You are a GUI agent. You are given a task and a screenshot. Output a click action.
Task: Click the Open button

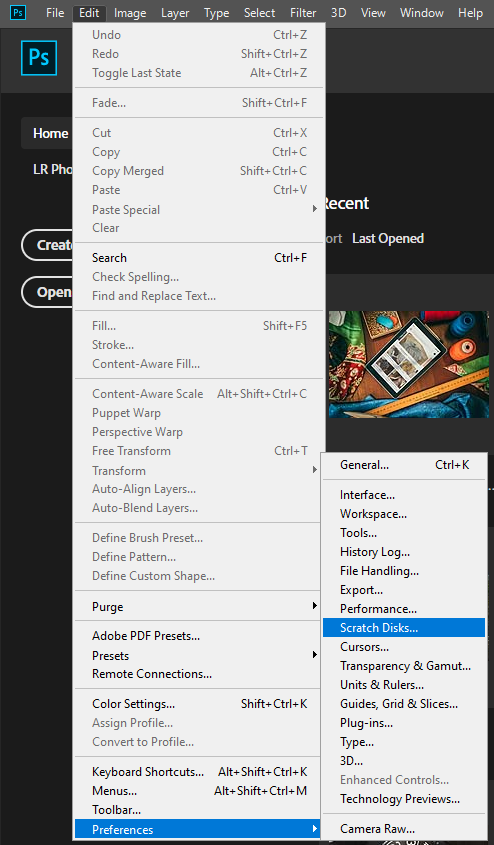tap(47, 292)
